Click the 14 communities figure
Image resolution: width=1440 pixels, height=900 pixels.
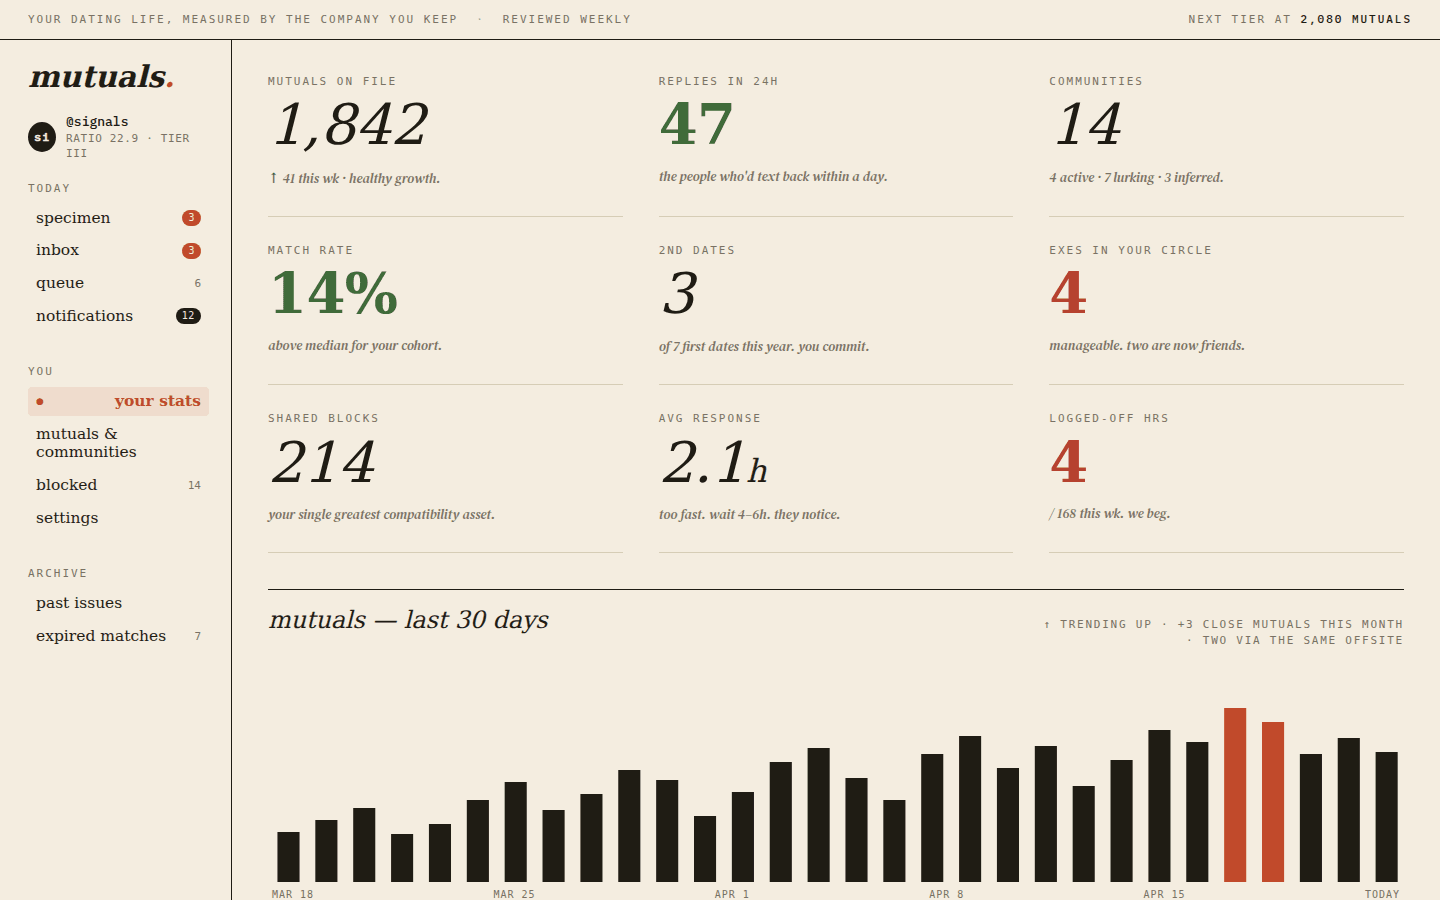pos(1088,125)
